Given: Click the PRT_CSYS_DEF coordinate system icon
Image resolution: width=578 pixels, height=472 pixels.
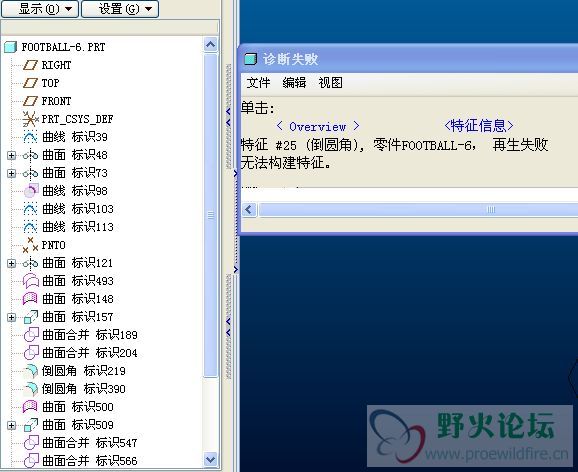Looking at the screenshot, I should pyautogui.click(x=30, y=119).
